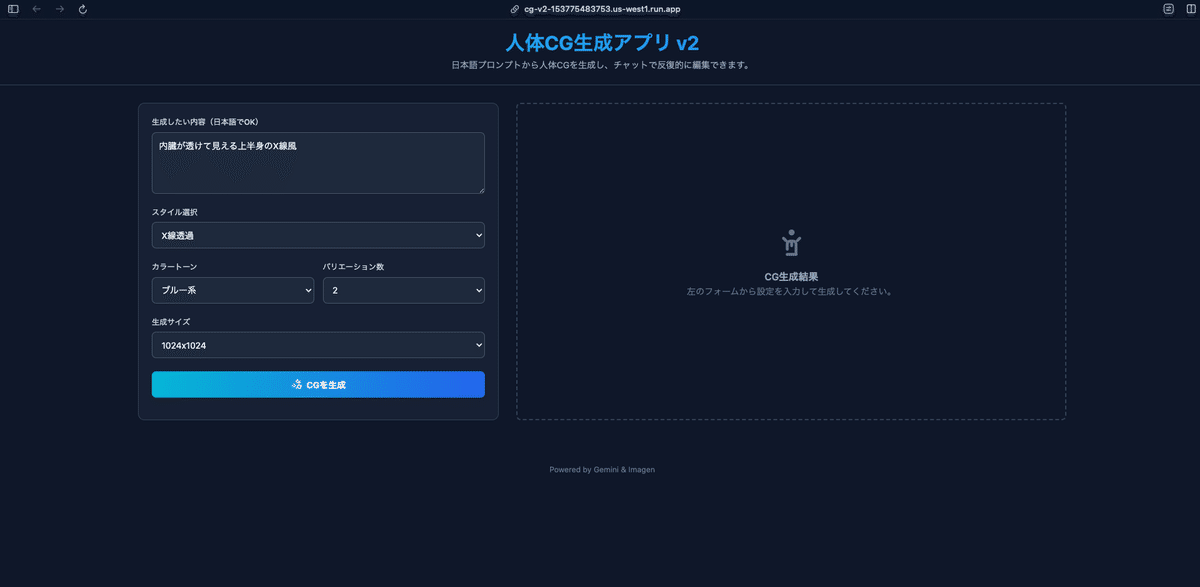Toggle the browser sidebar icon
The width and height of the screenshot is (1200, 587).
[x=13, y=9]
